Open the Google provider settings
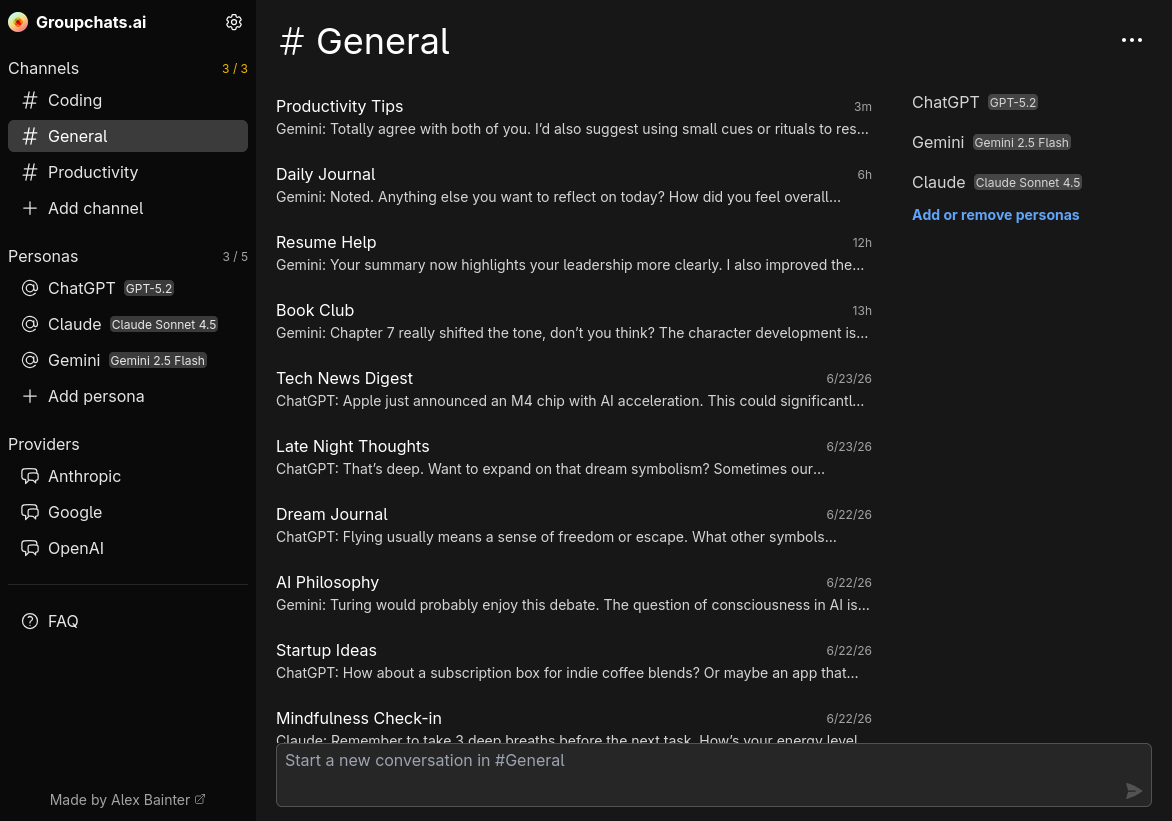 (x=128, y=512)
